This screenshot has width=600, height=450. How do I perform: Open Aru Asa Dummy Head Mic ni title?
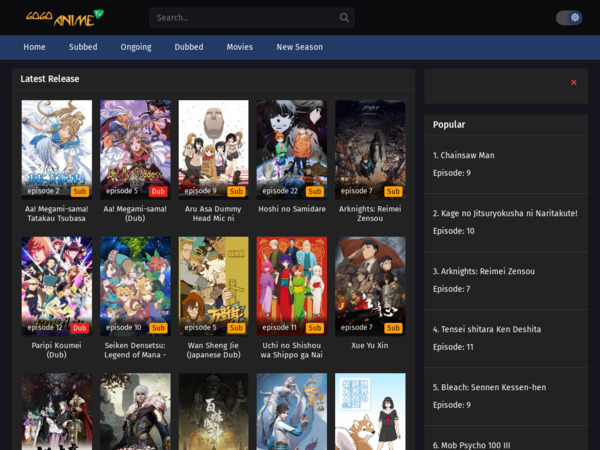pyautogui.click(x=213, y=214)
